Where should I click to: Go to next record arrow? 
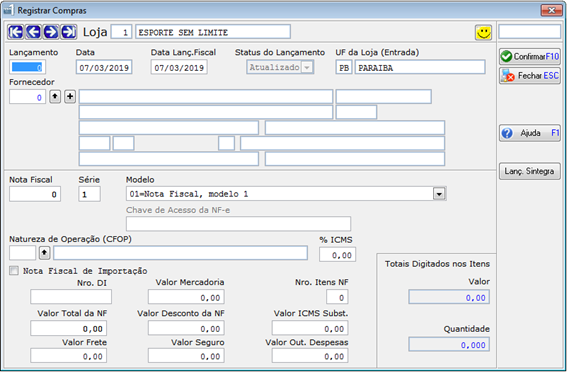click(51, 32)
